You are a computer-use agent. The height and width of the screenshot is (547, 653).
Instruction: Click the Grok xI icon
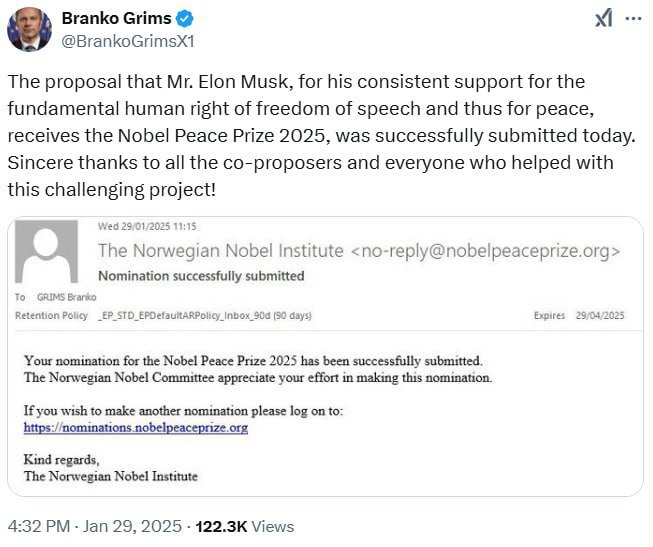604,19
